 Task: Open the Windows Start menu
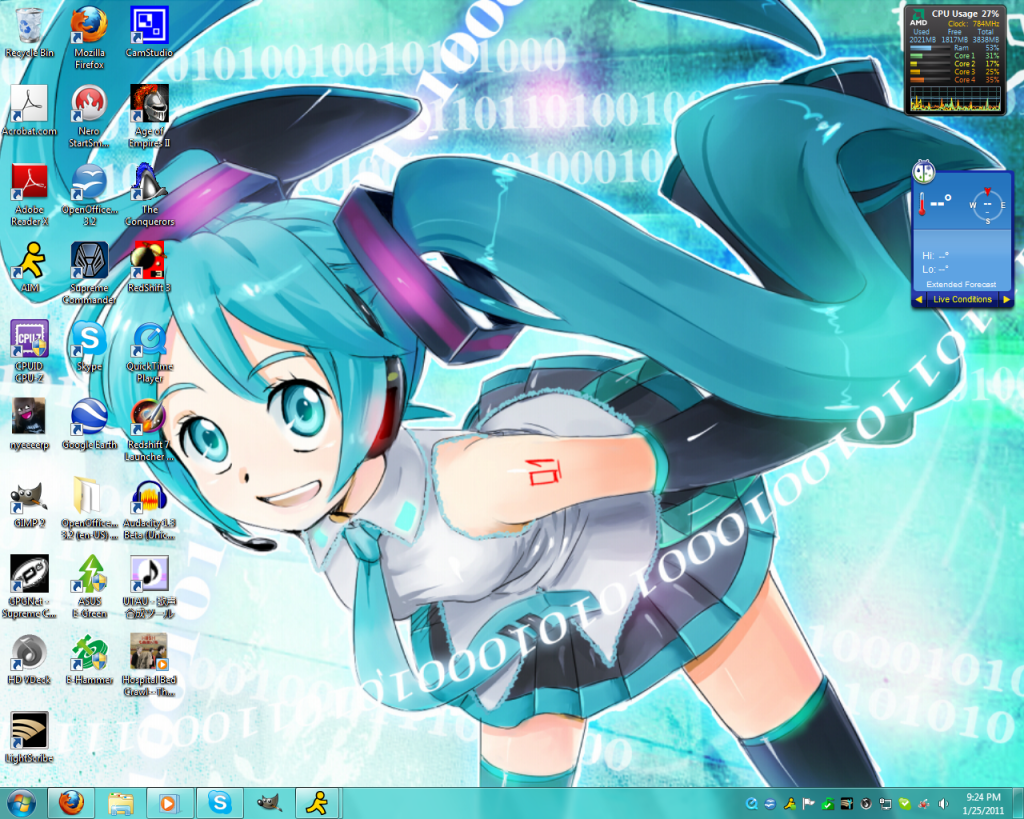coord(21,803)
